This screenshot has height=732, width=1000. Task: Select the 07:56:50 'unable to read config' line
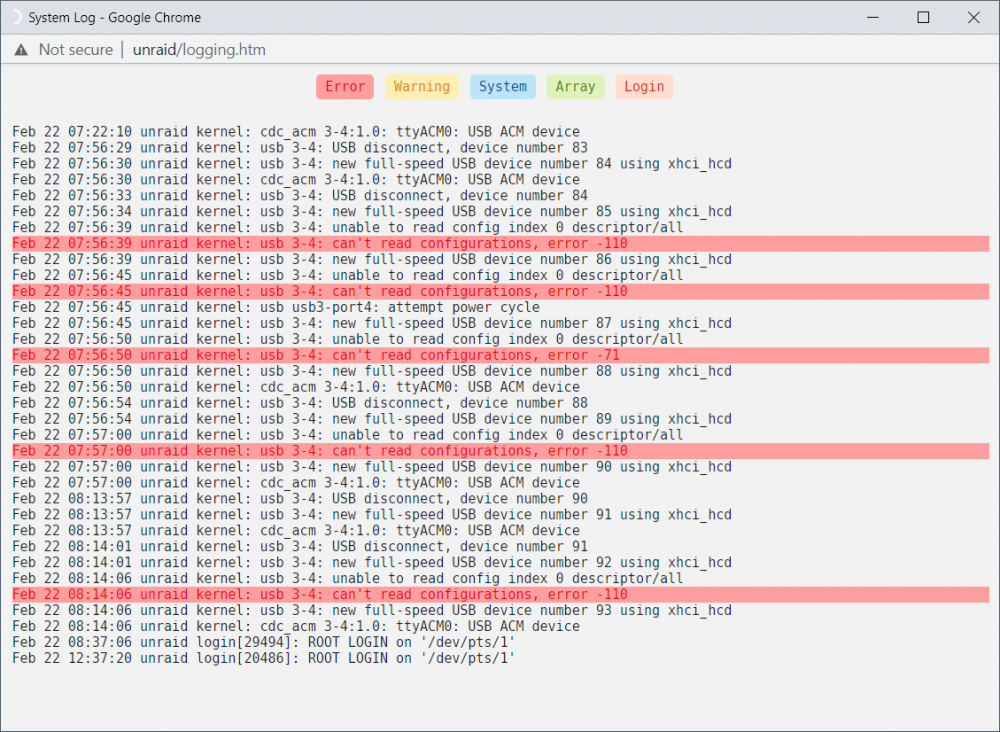[x=348, y=339]
